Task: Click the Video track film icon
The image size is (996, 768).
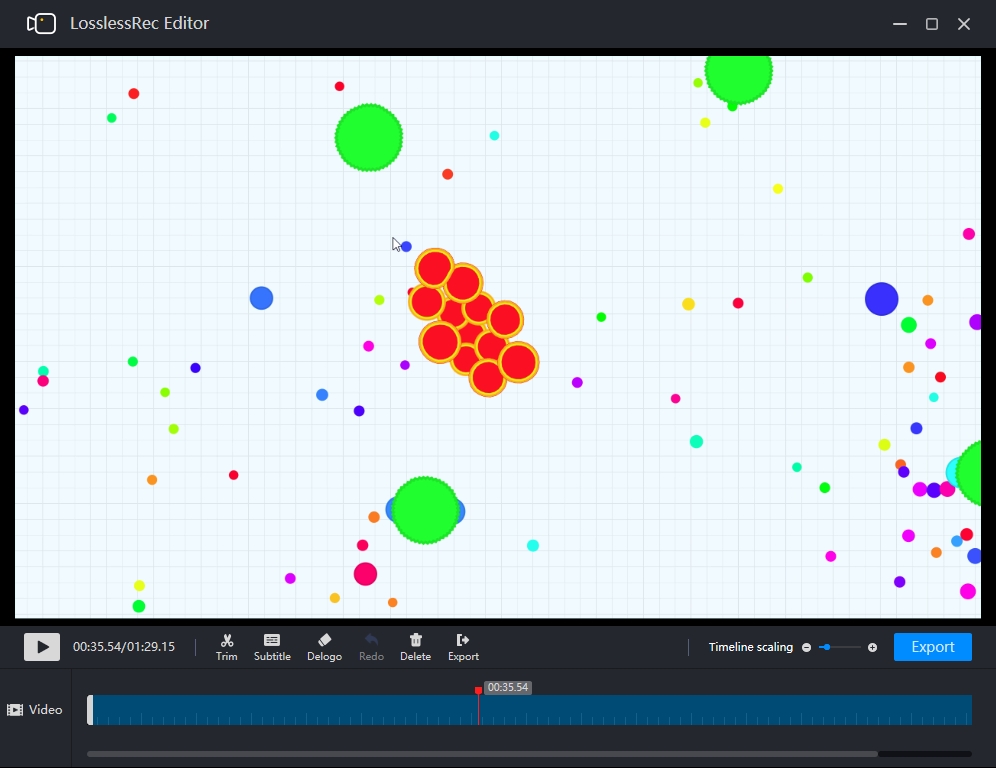Action: pyautogui.click(x=15, y=710)
